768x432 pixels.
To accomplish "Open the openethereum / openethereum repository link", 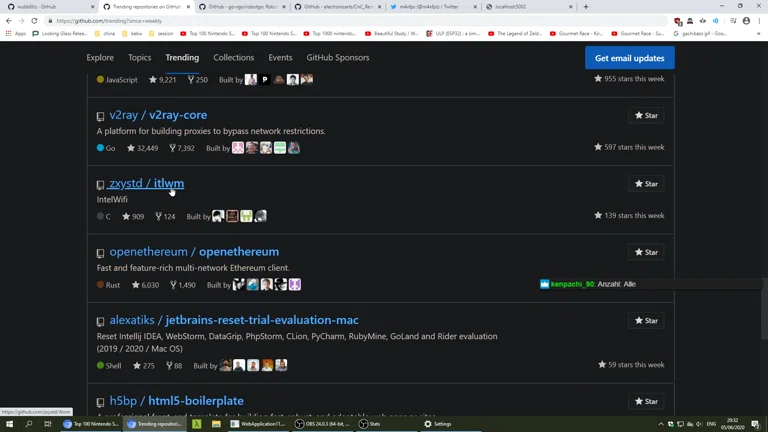I will (x=194, y=252).
